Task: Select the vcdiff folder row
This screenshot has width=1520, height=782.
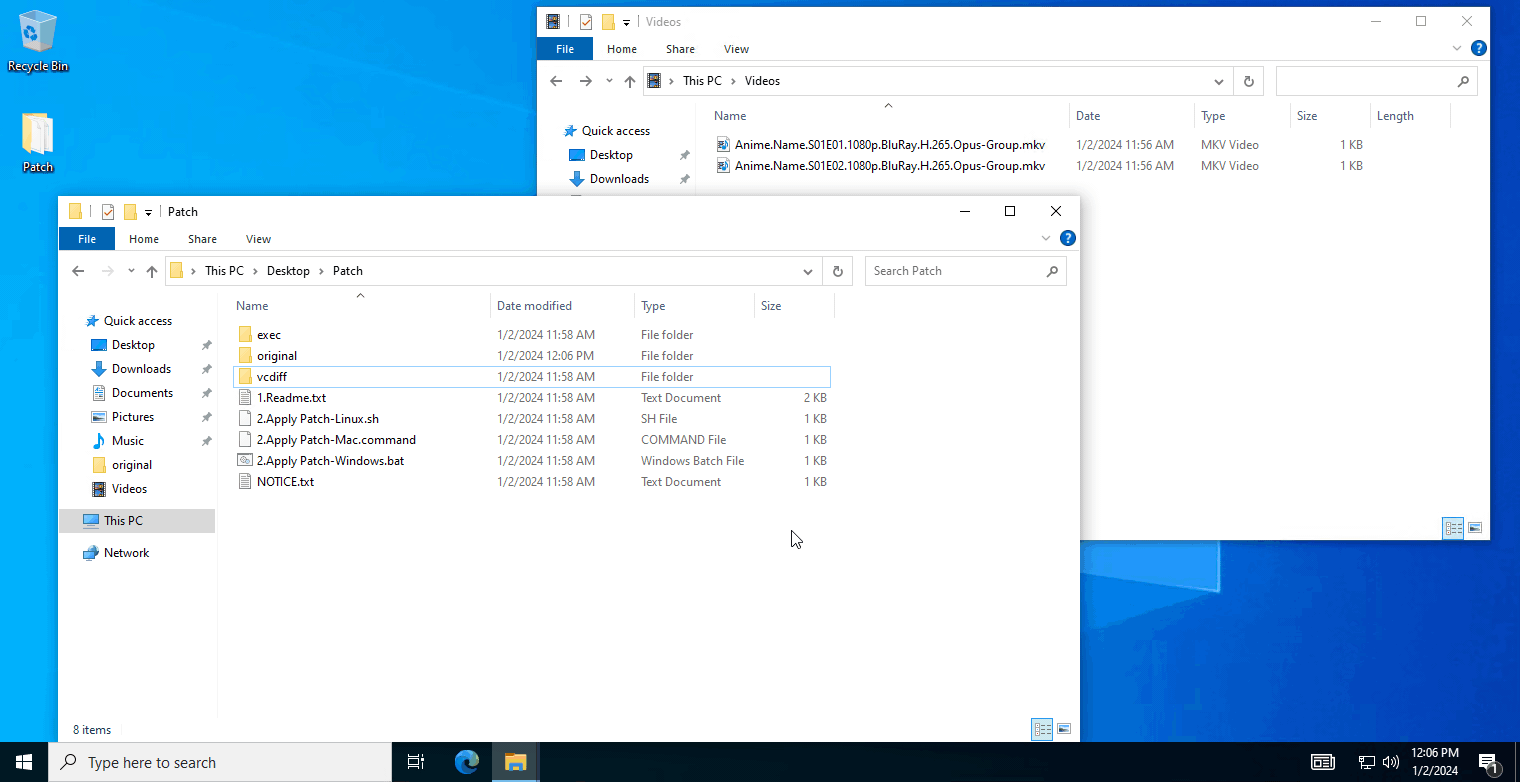Action: click(x=532, y=377)
